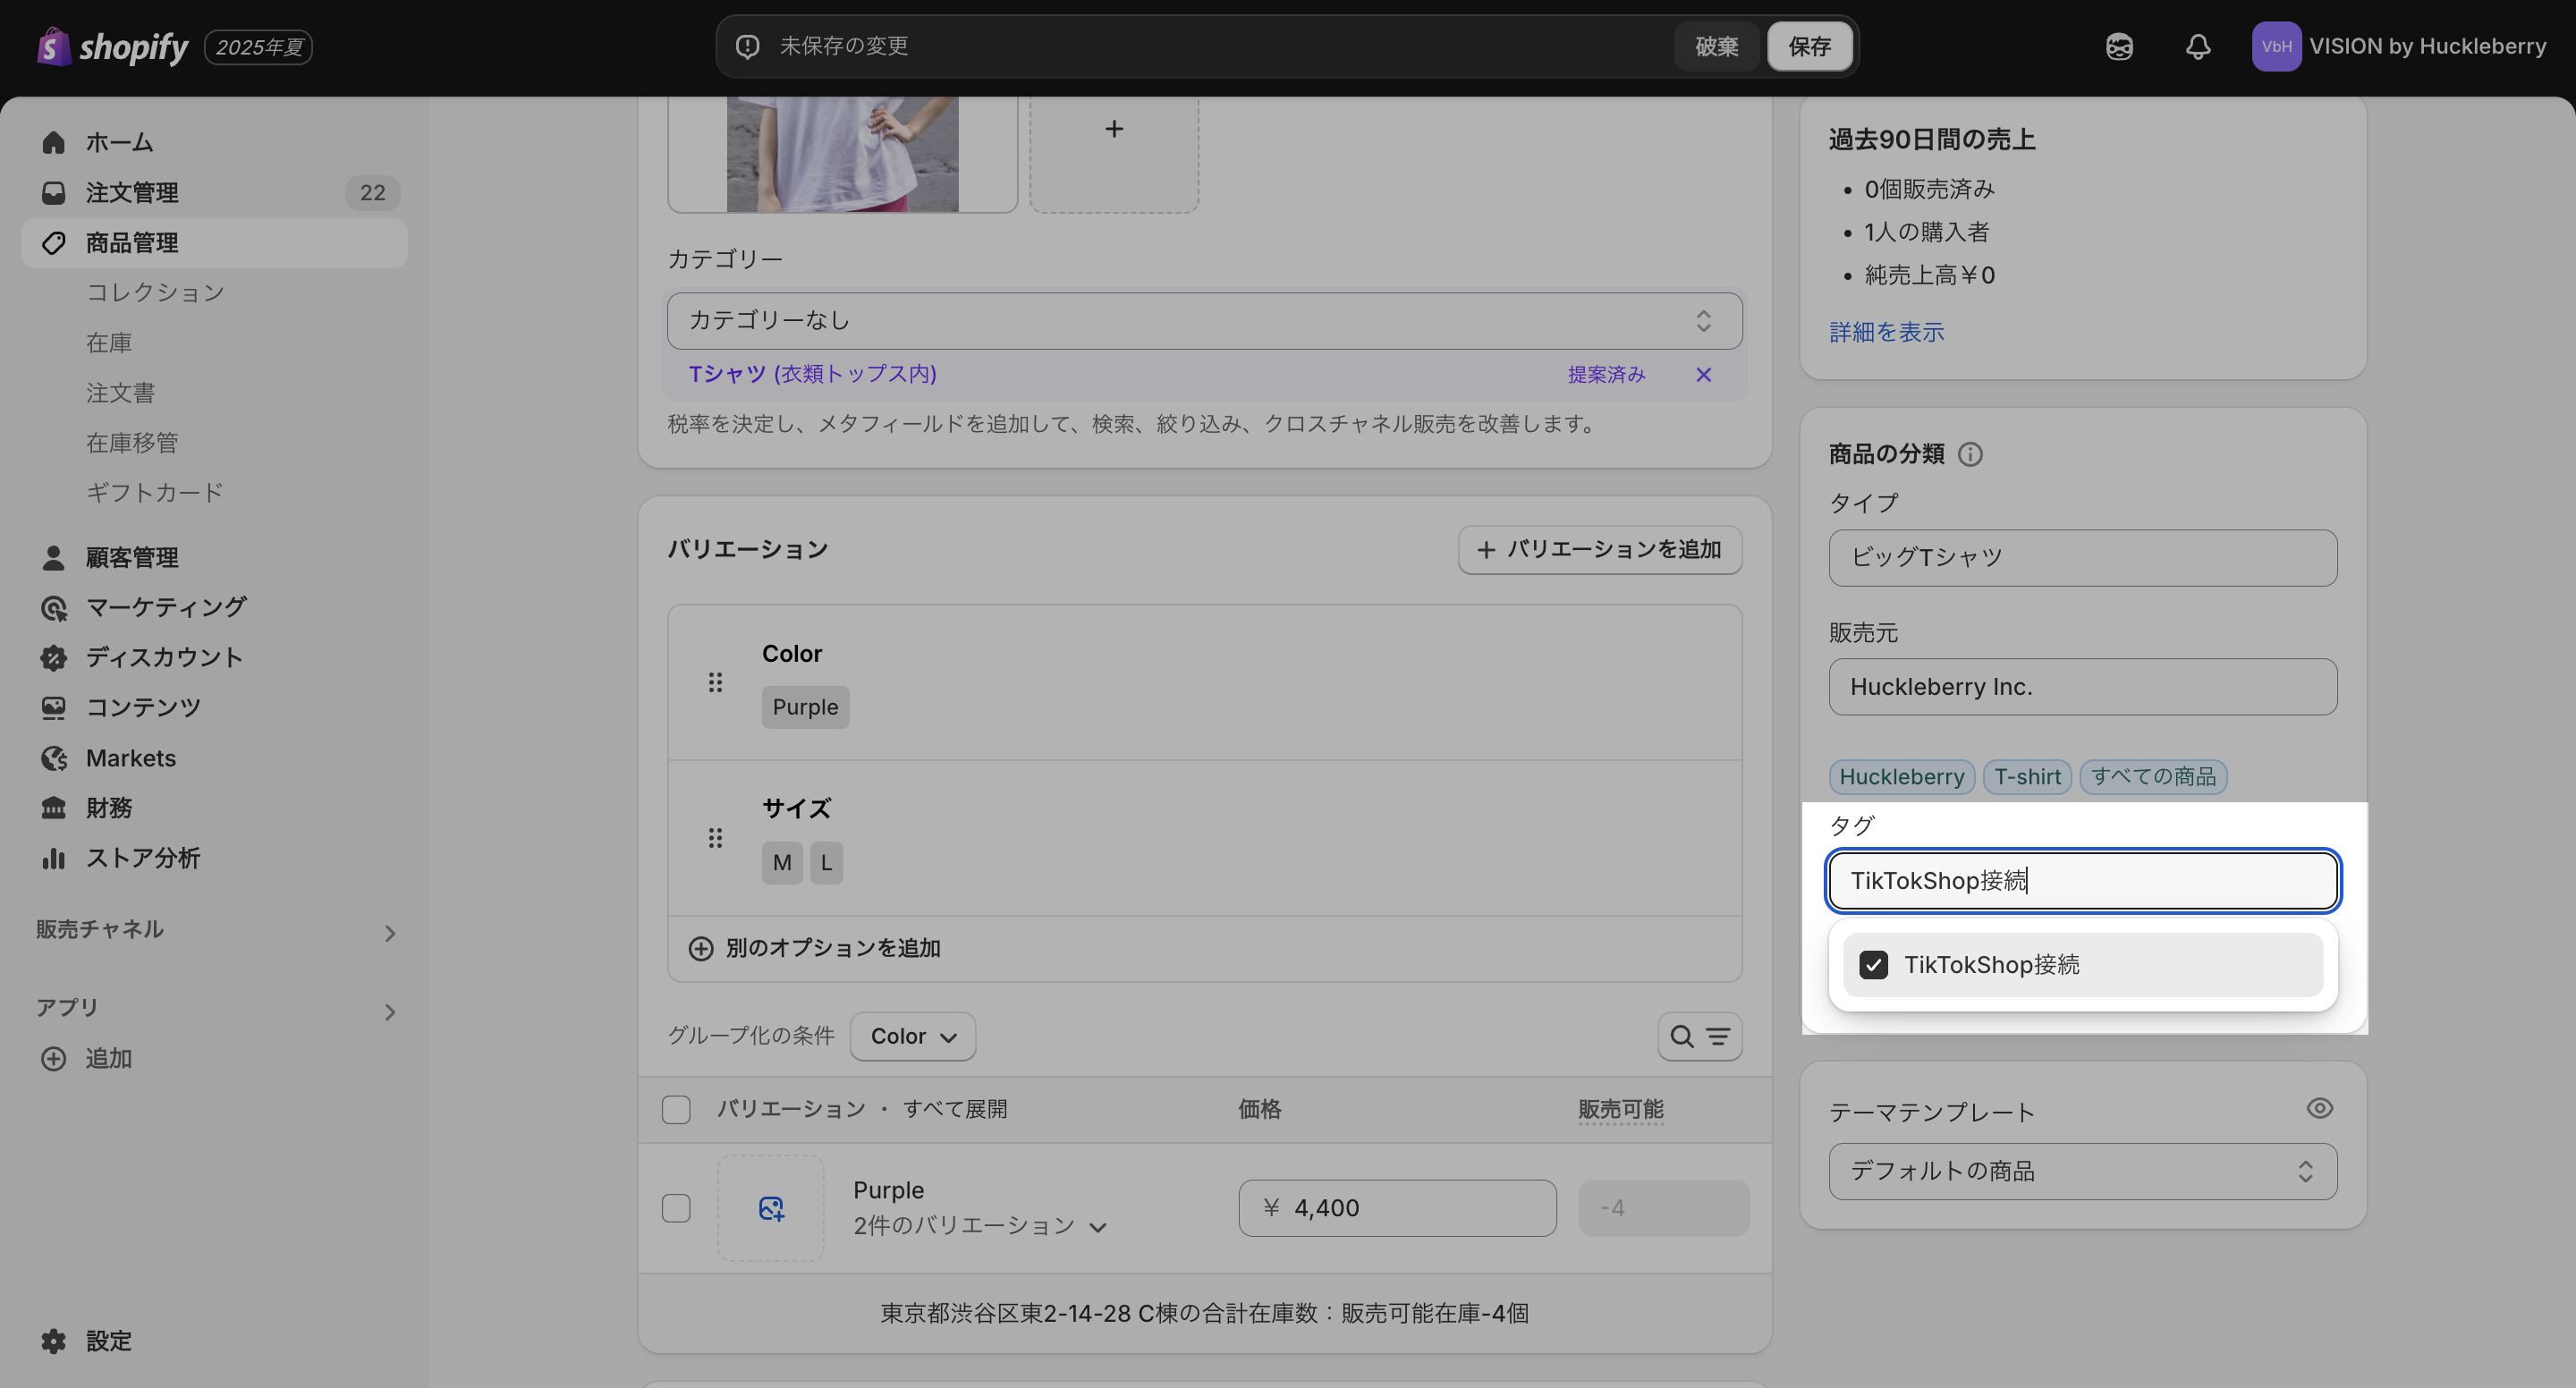This screenshot has width=2576, height=1388.
Task: Open variant search and filter icon
Action: click(x=1699, y=1037)
